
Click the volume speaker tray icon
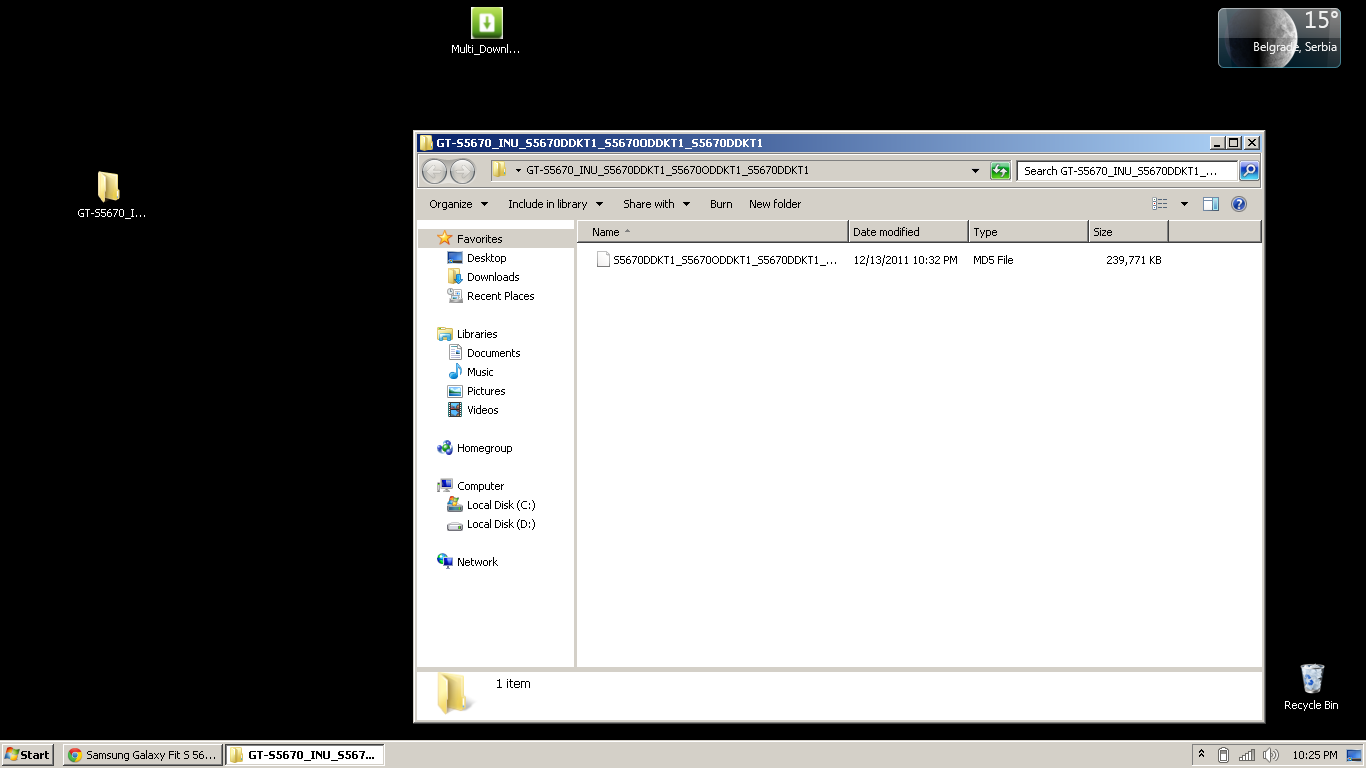1271,755
